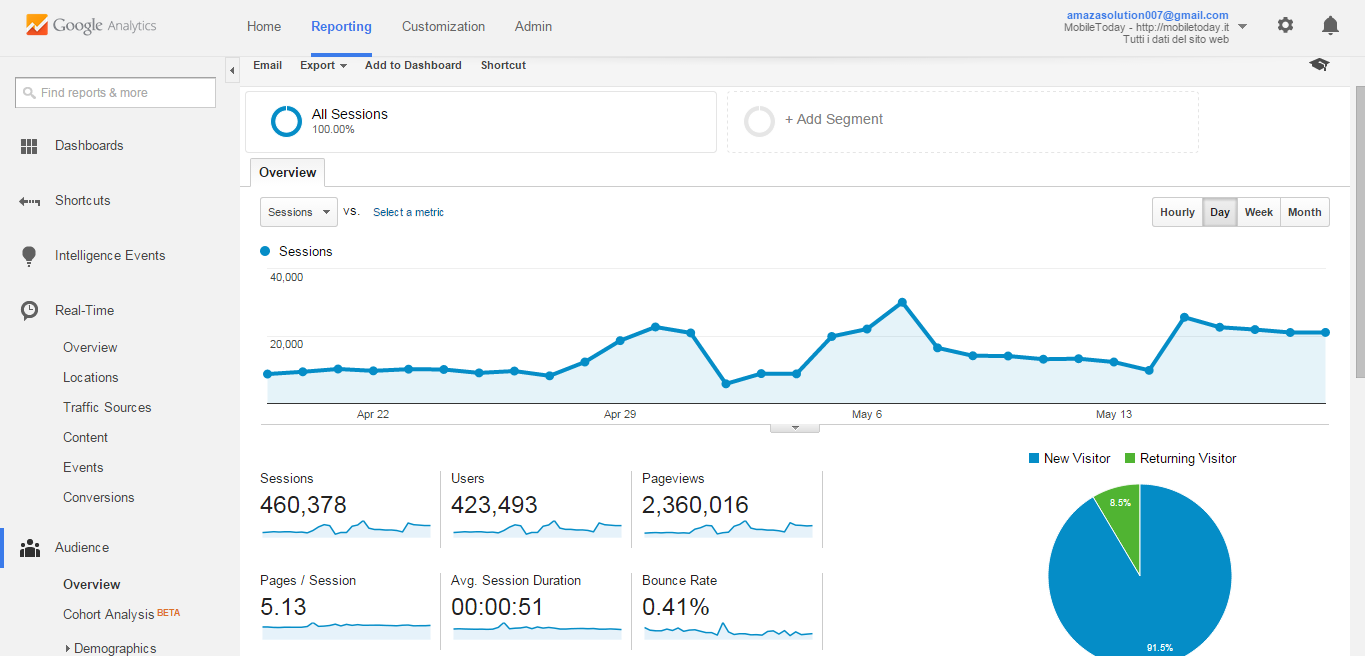This screenshot has height=656, width=1365.
Task: Click the Add to Dashboard button
Action: click(x=412, y=65)
